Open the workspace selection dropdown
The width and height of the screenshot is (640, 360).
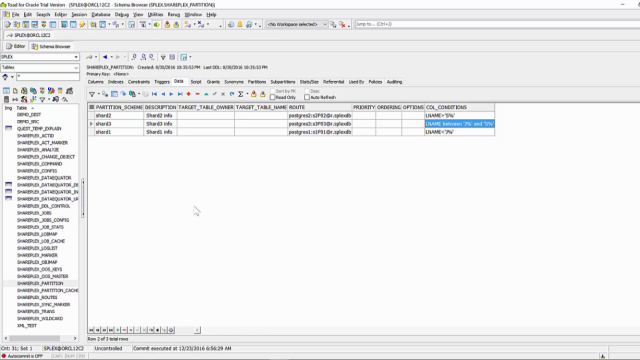click(325, 24)
